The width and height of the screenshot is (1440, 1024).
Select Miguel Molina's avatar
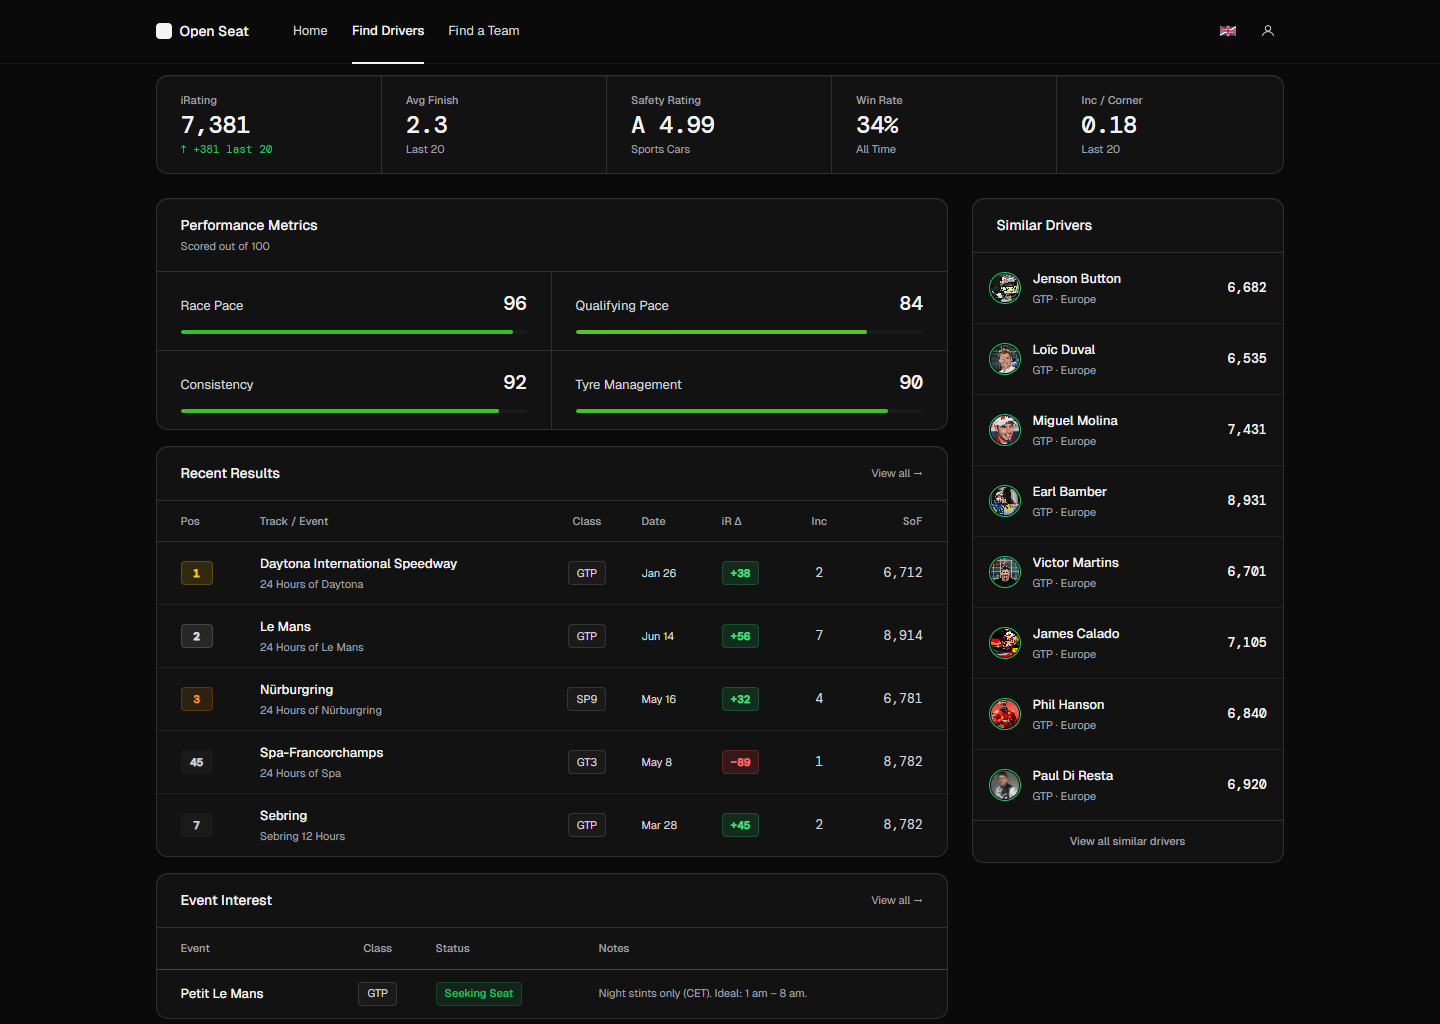(x=1005, y=430)
